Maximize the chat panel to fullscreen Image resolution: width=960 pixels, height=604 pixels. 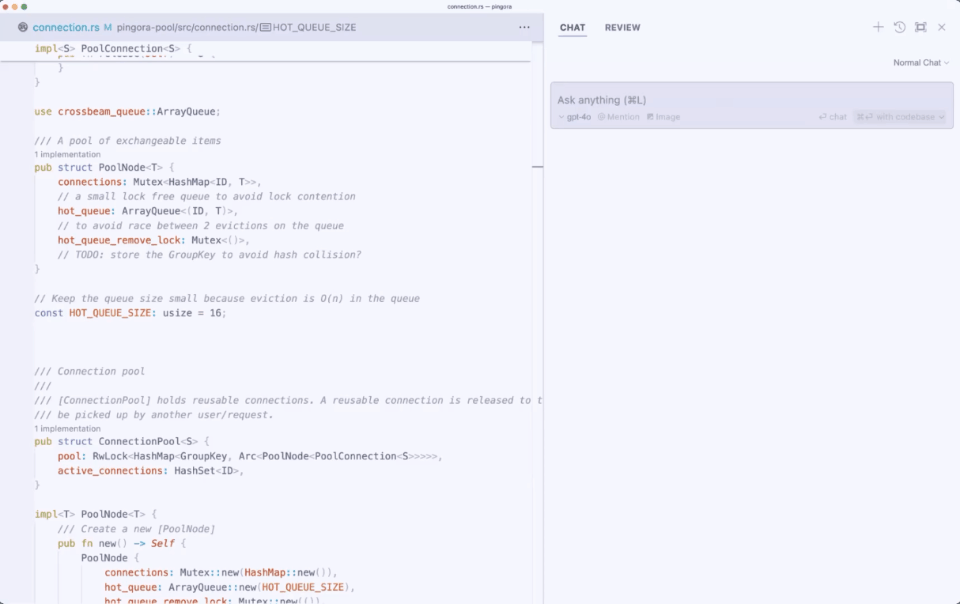click(x=920, y=28)
